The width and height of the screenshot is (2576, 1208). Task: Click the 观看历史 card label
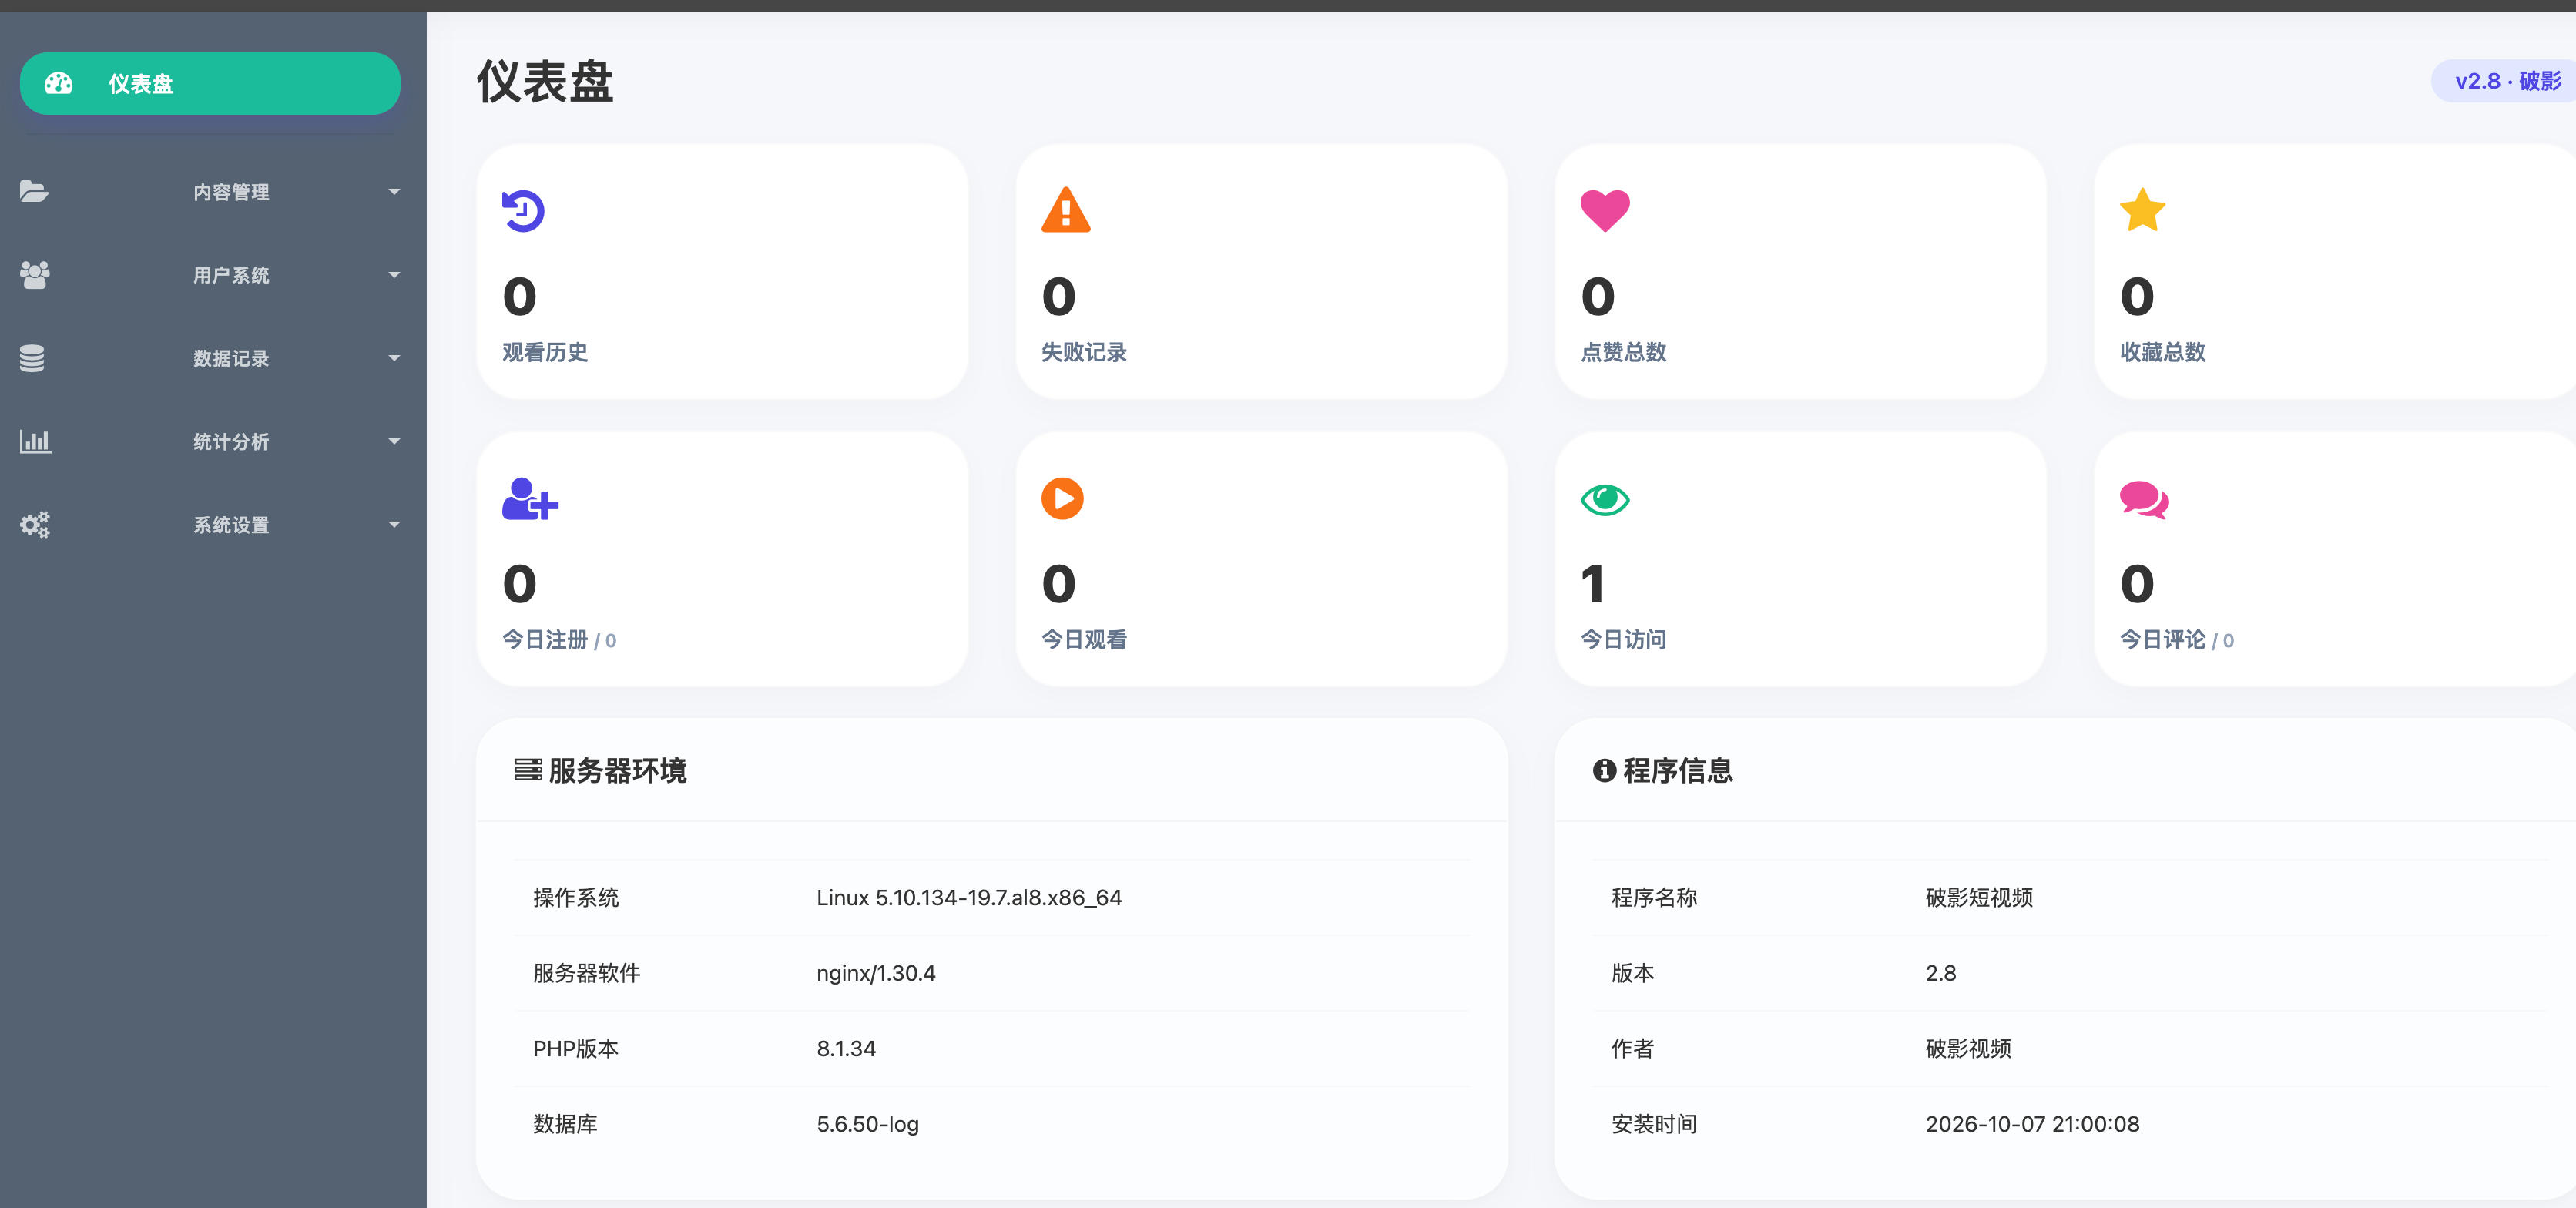pos(545,352)
